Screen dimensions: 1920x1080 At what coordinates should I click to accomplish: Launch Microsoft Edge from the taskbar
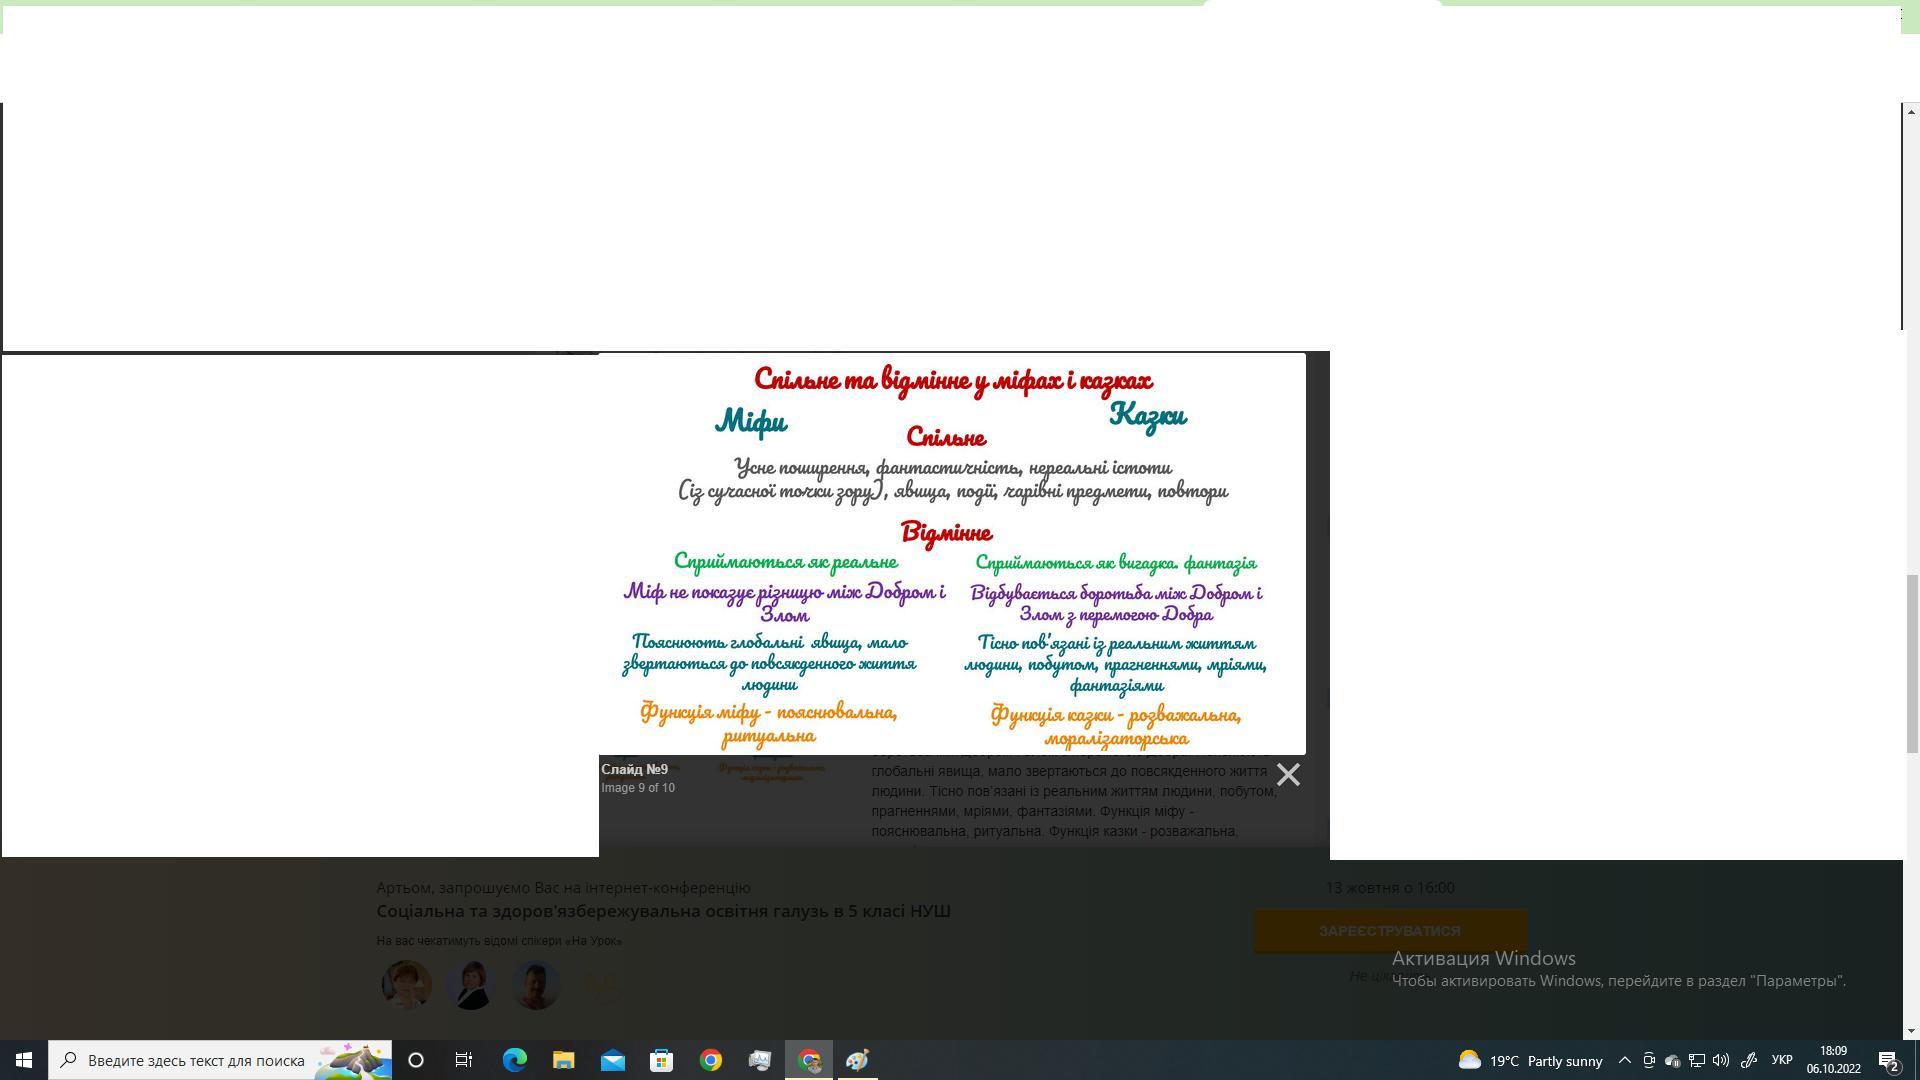514,1060
